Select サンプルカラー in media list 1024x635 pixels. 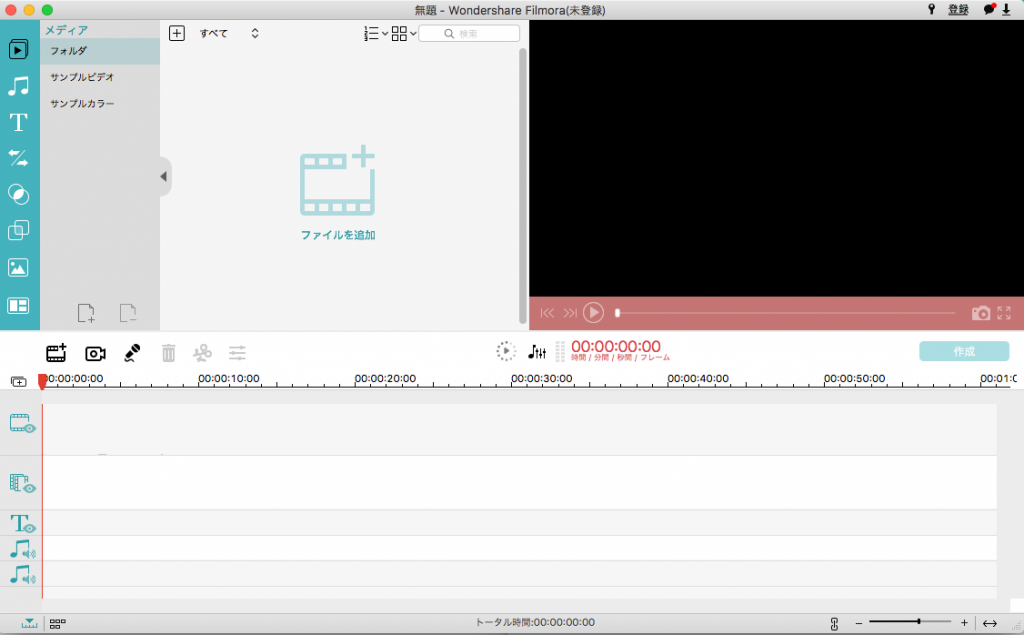click(82, 103)
